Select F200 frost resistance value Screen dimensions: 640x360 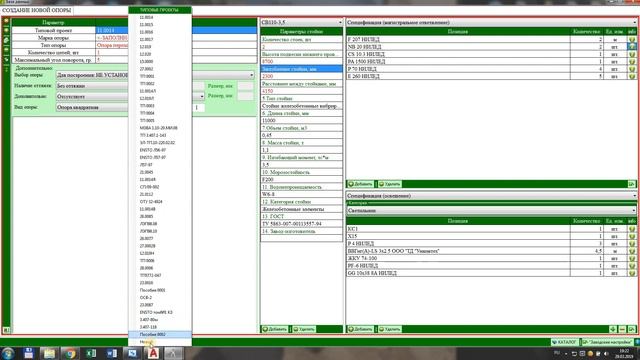[x=302, y=180]
